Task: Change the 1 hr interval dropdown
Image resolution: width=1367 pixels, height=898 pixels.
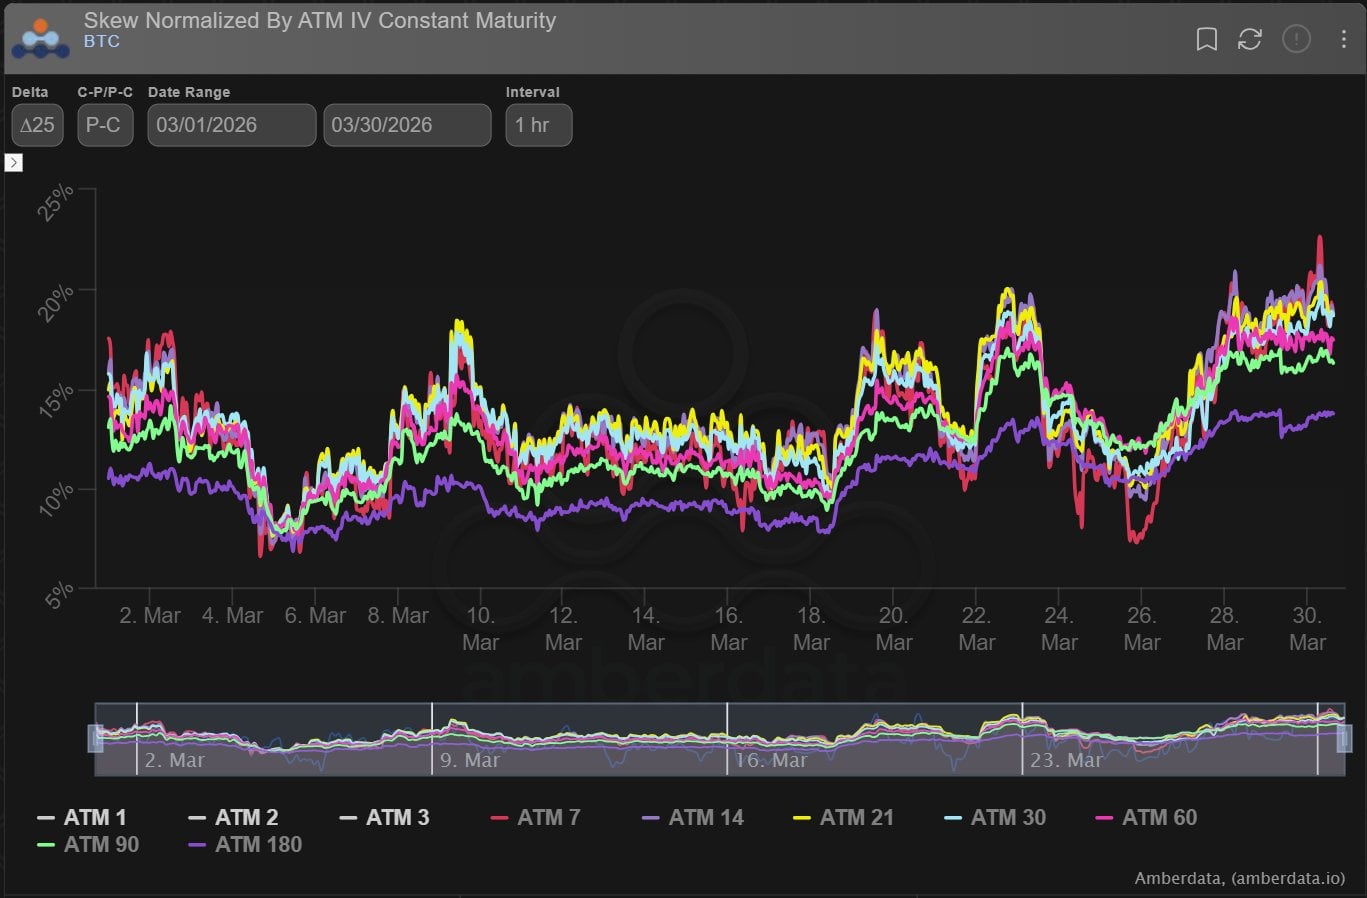Action: (x=538, y=125)
